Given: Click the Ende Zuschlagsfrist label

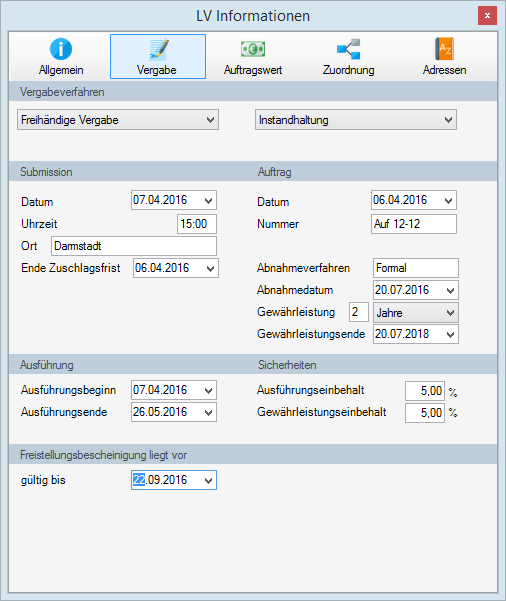Looking at the screenshot, I should coord(71,268).
